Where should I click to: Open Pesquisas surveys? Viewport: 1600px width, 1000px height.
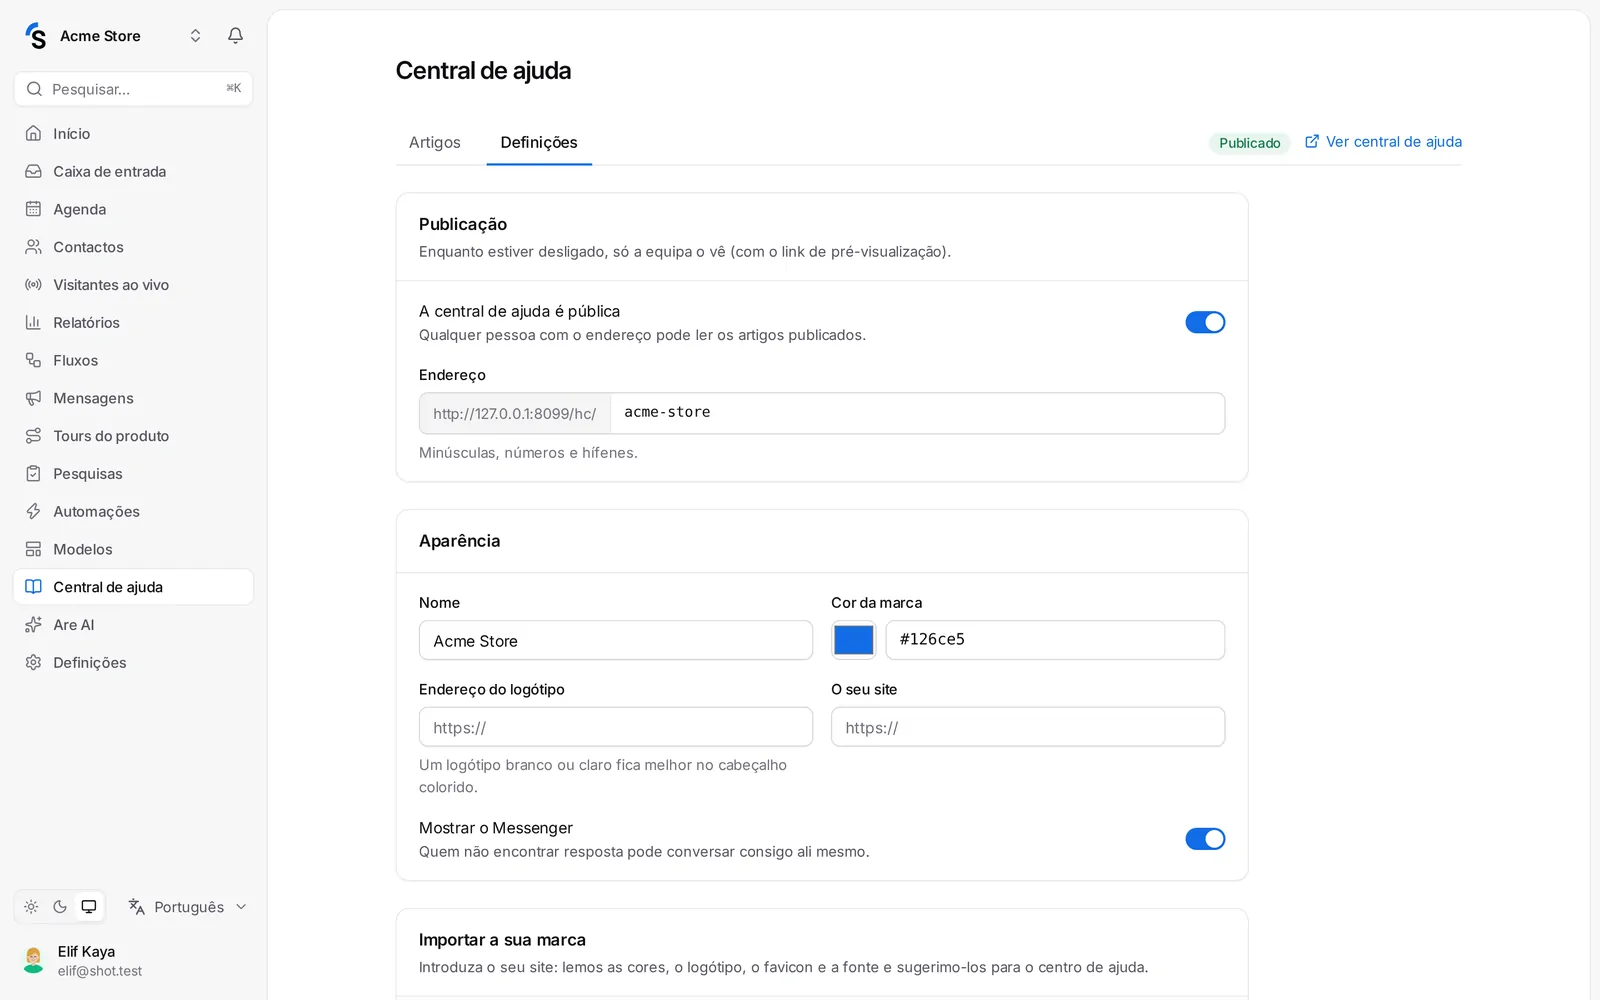tap(133, 474)
